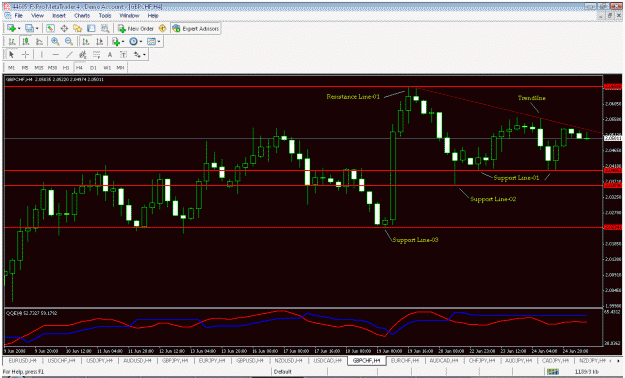Toggle the Expert Advisors button

tap(196, 29)
